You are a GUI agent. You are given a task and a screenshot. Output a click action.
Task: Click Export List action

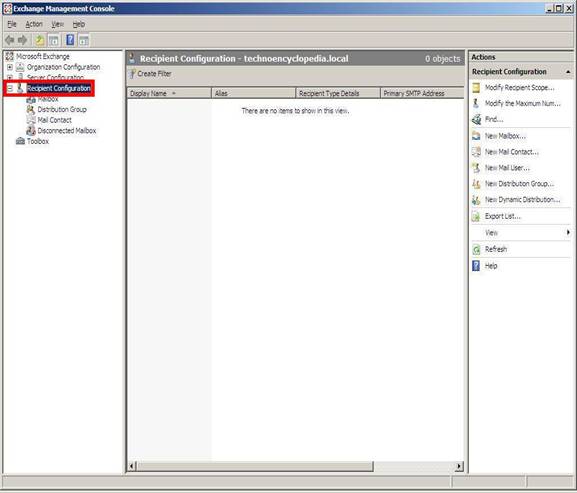point(503,216)
